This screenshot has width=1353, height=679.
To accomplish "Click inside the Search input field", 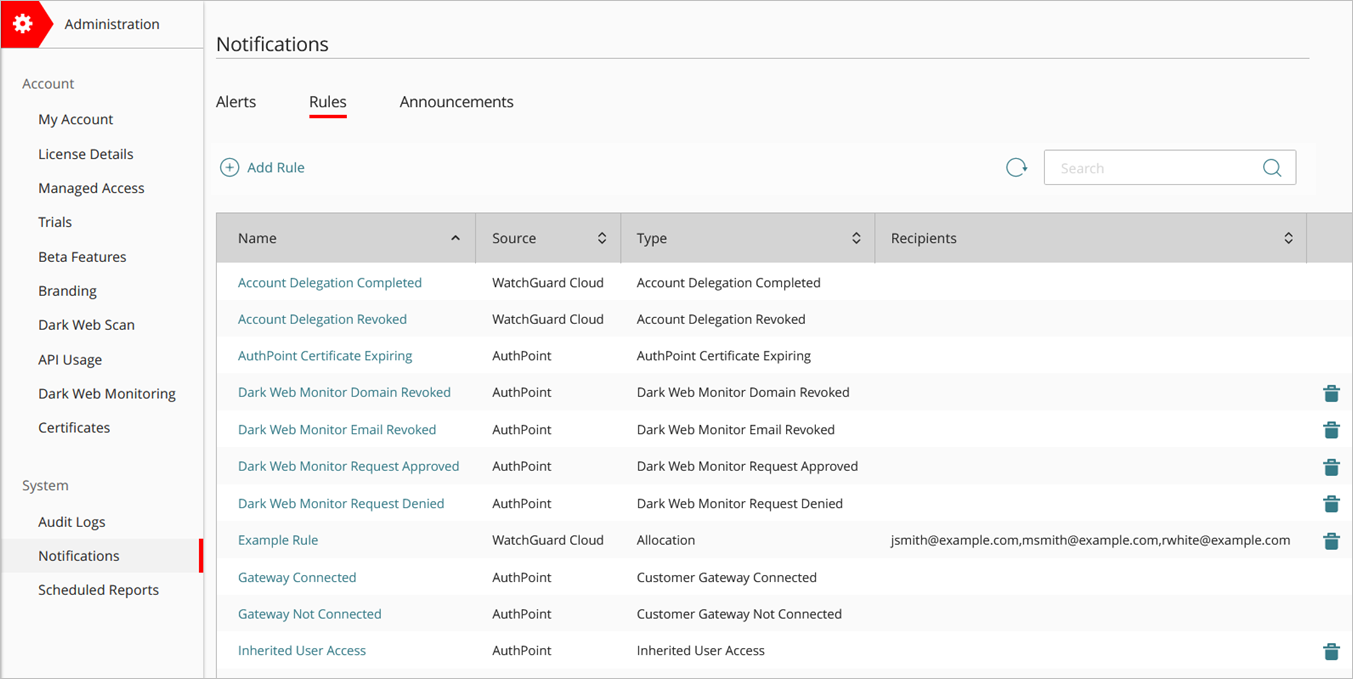I will point(1150,167).
